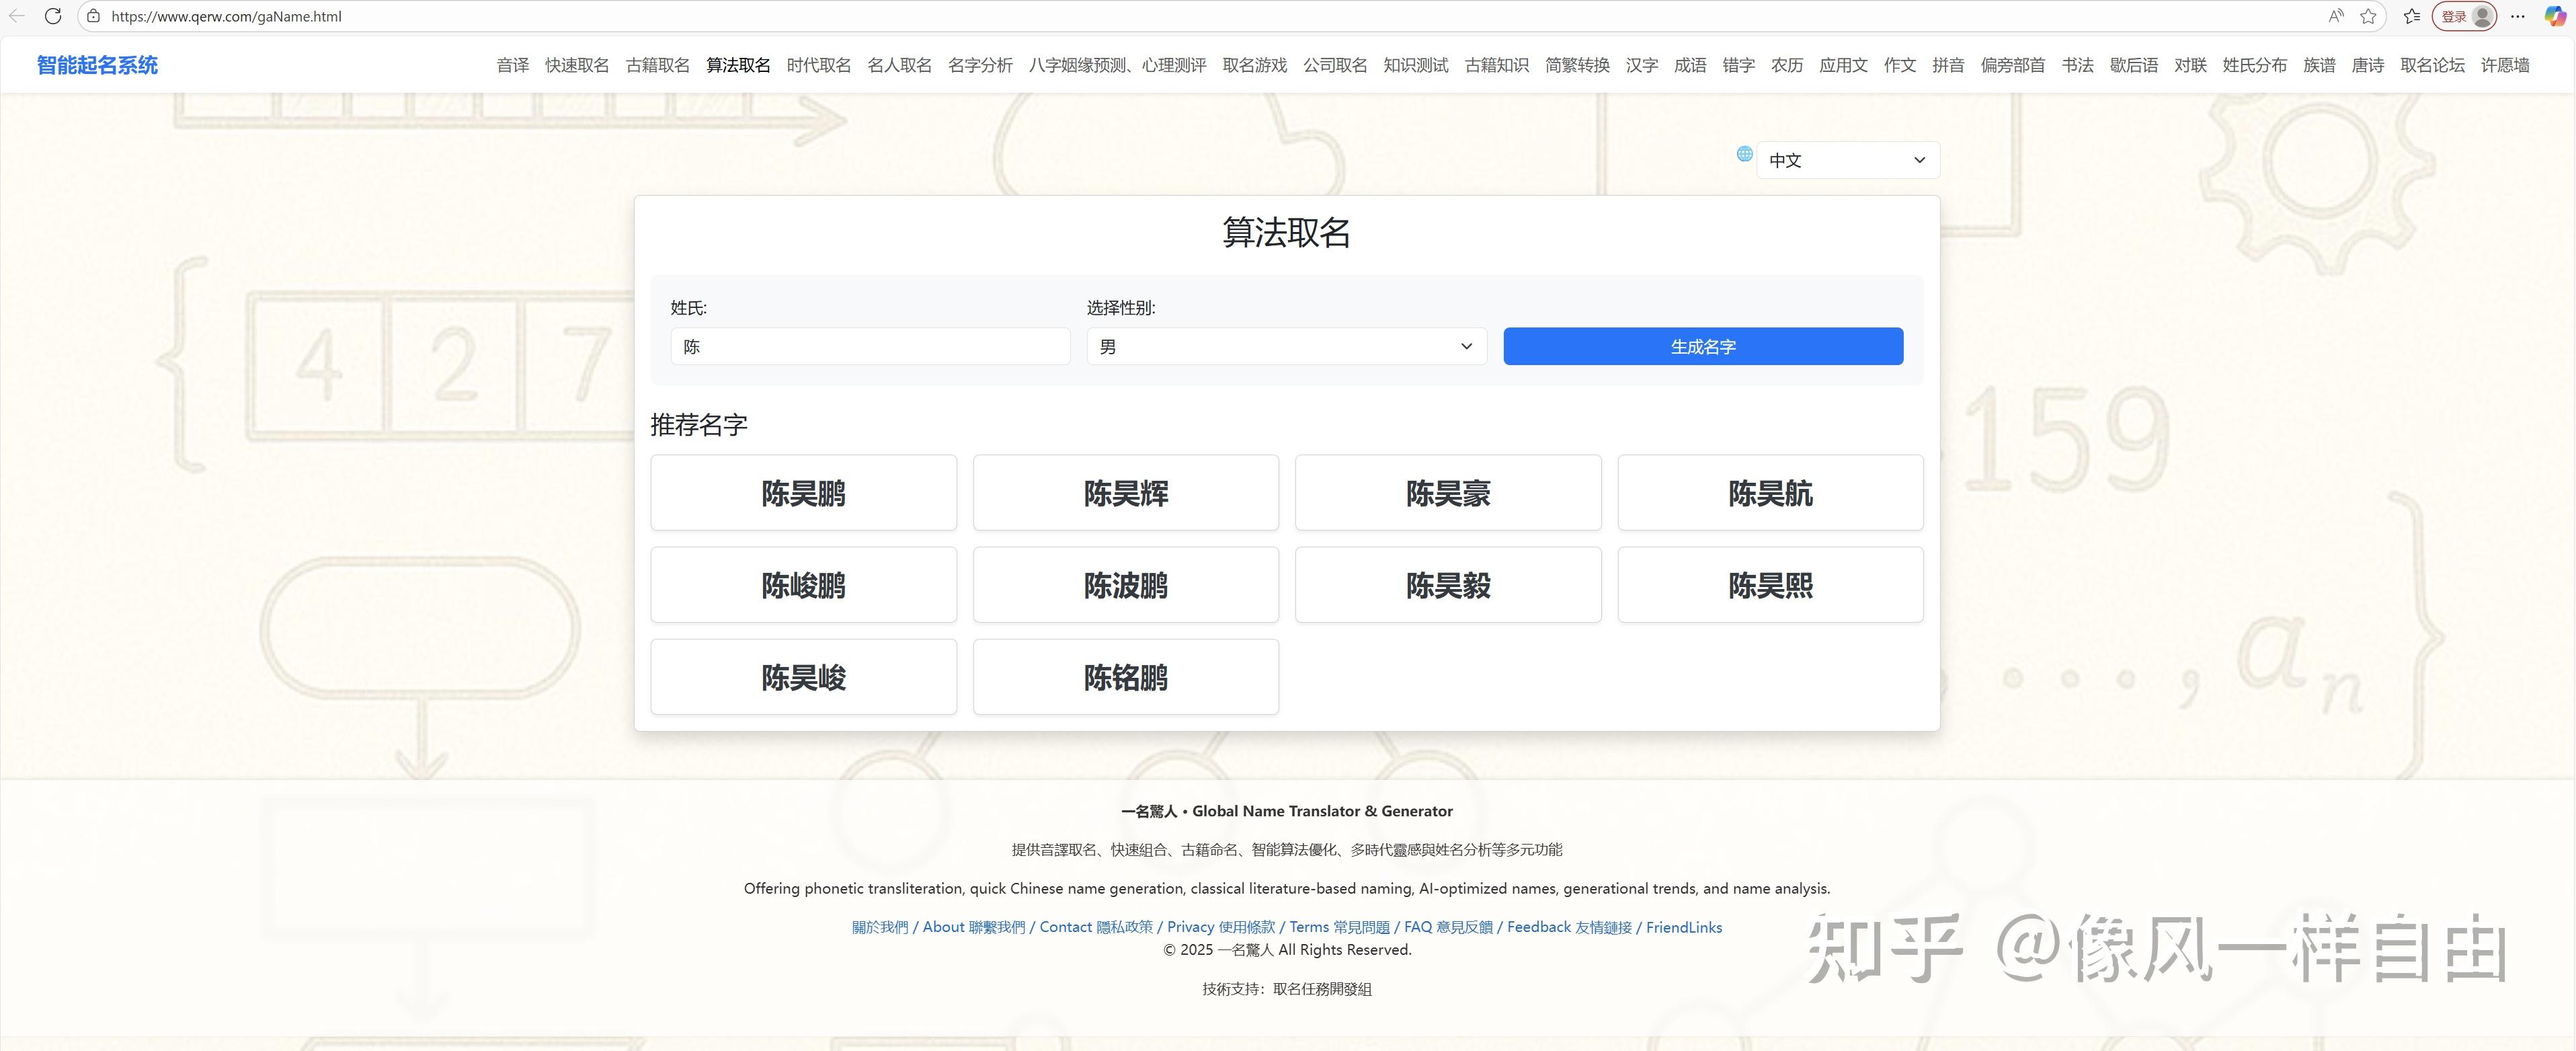Select the 算法取名 menu item
The width and height of the screenshot is (2576, 1051).
(x=738, y=65)
